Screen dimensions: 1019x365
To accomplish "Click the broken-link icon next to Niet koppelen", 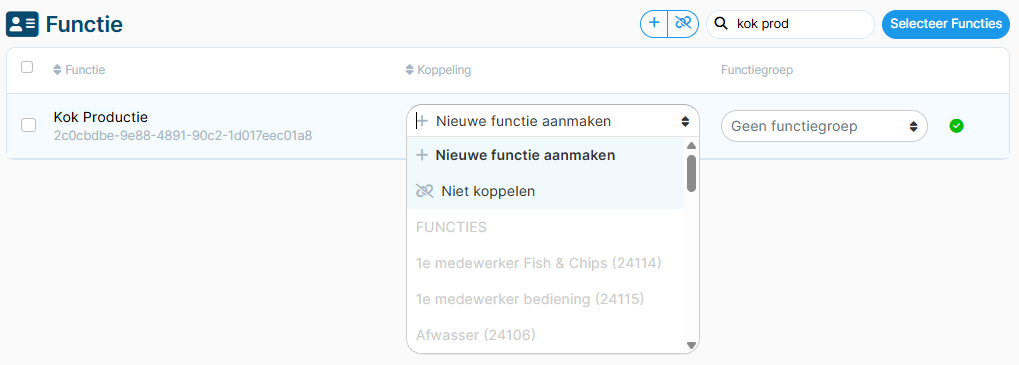I will point(424,192).
